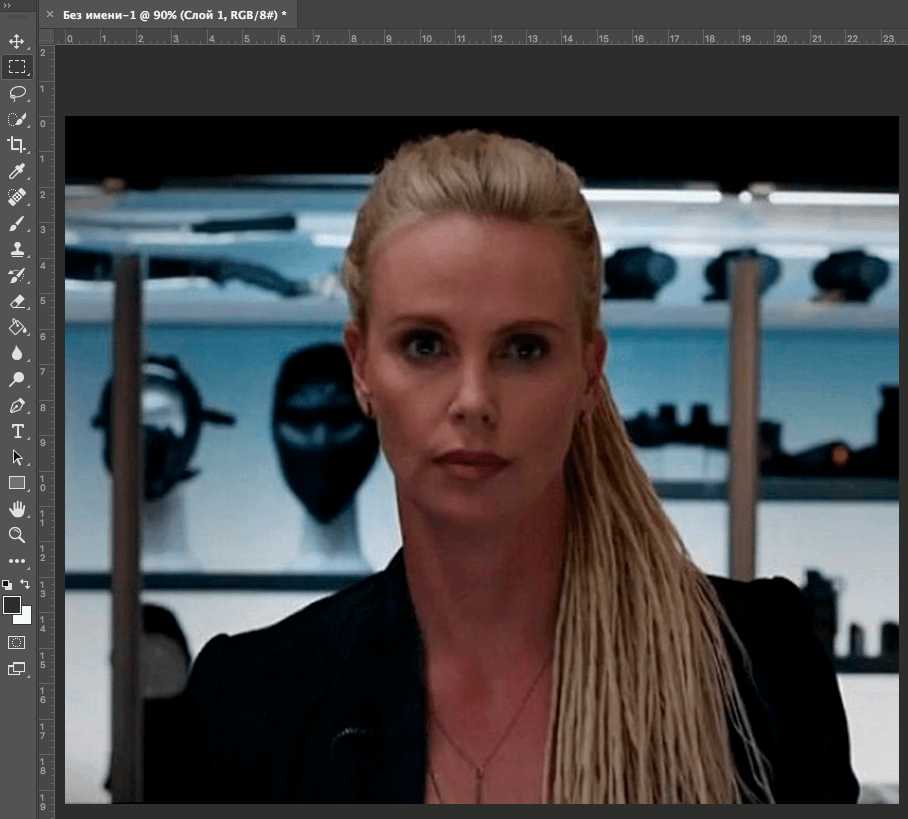908x819 pixels.
Task: Toggle Quick Mask mode
Action: 17,642
